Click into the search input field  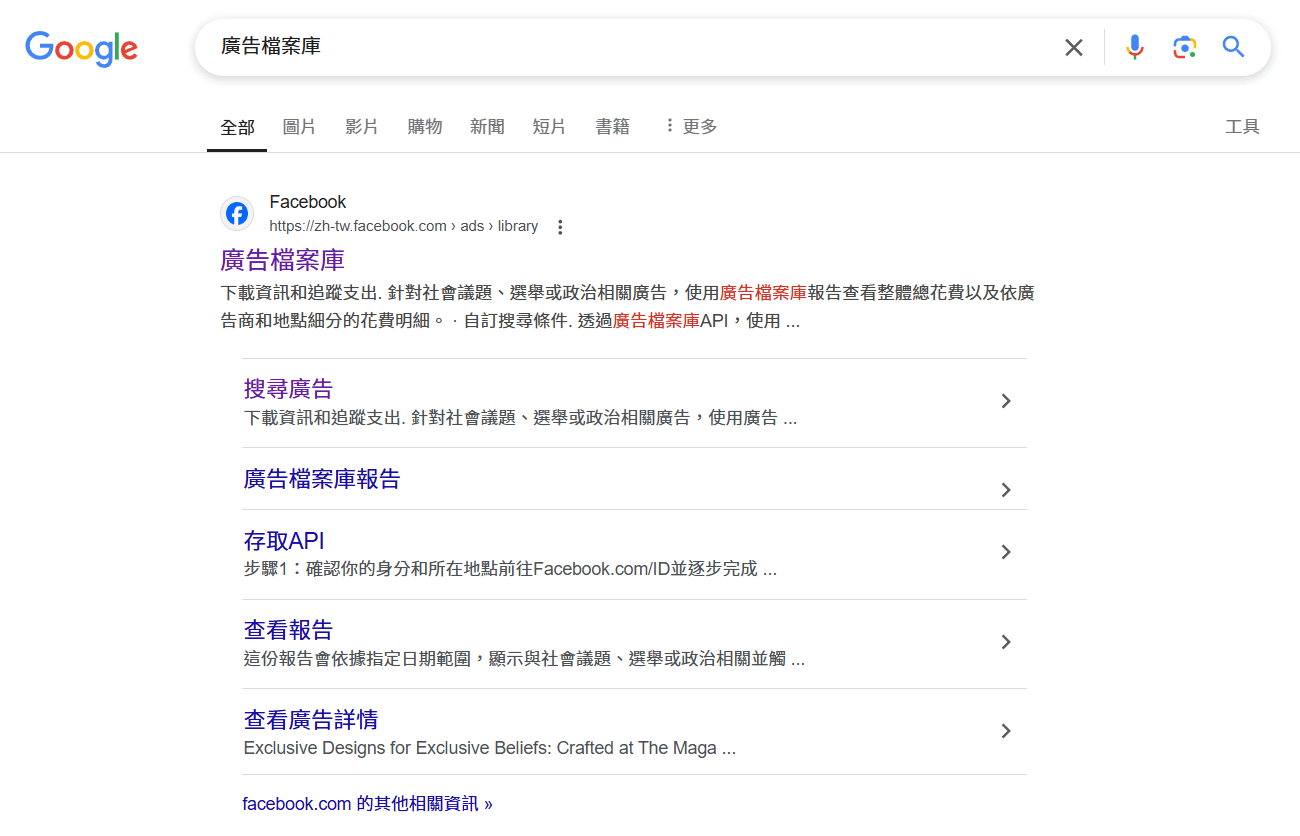click(620, 47)
